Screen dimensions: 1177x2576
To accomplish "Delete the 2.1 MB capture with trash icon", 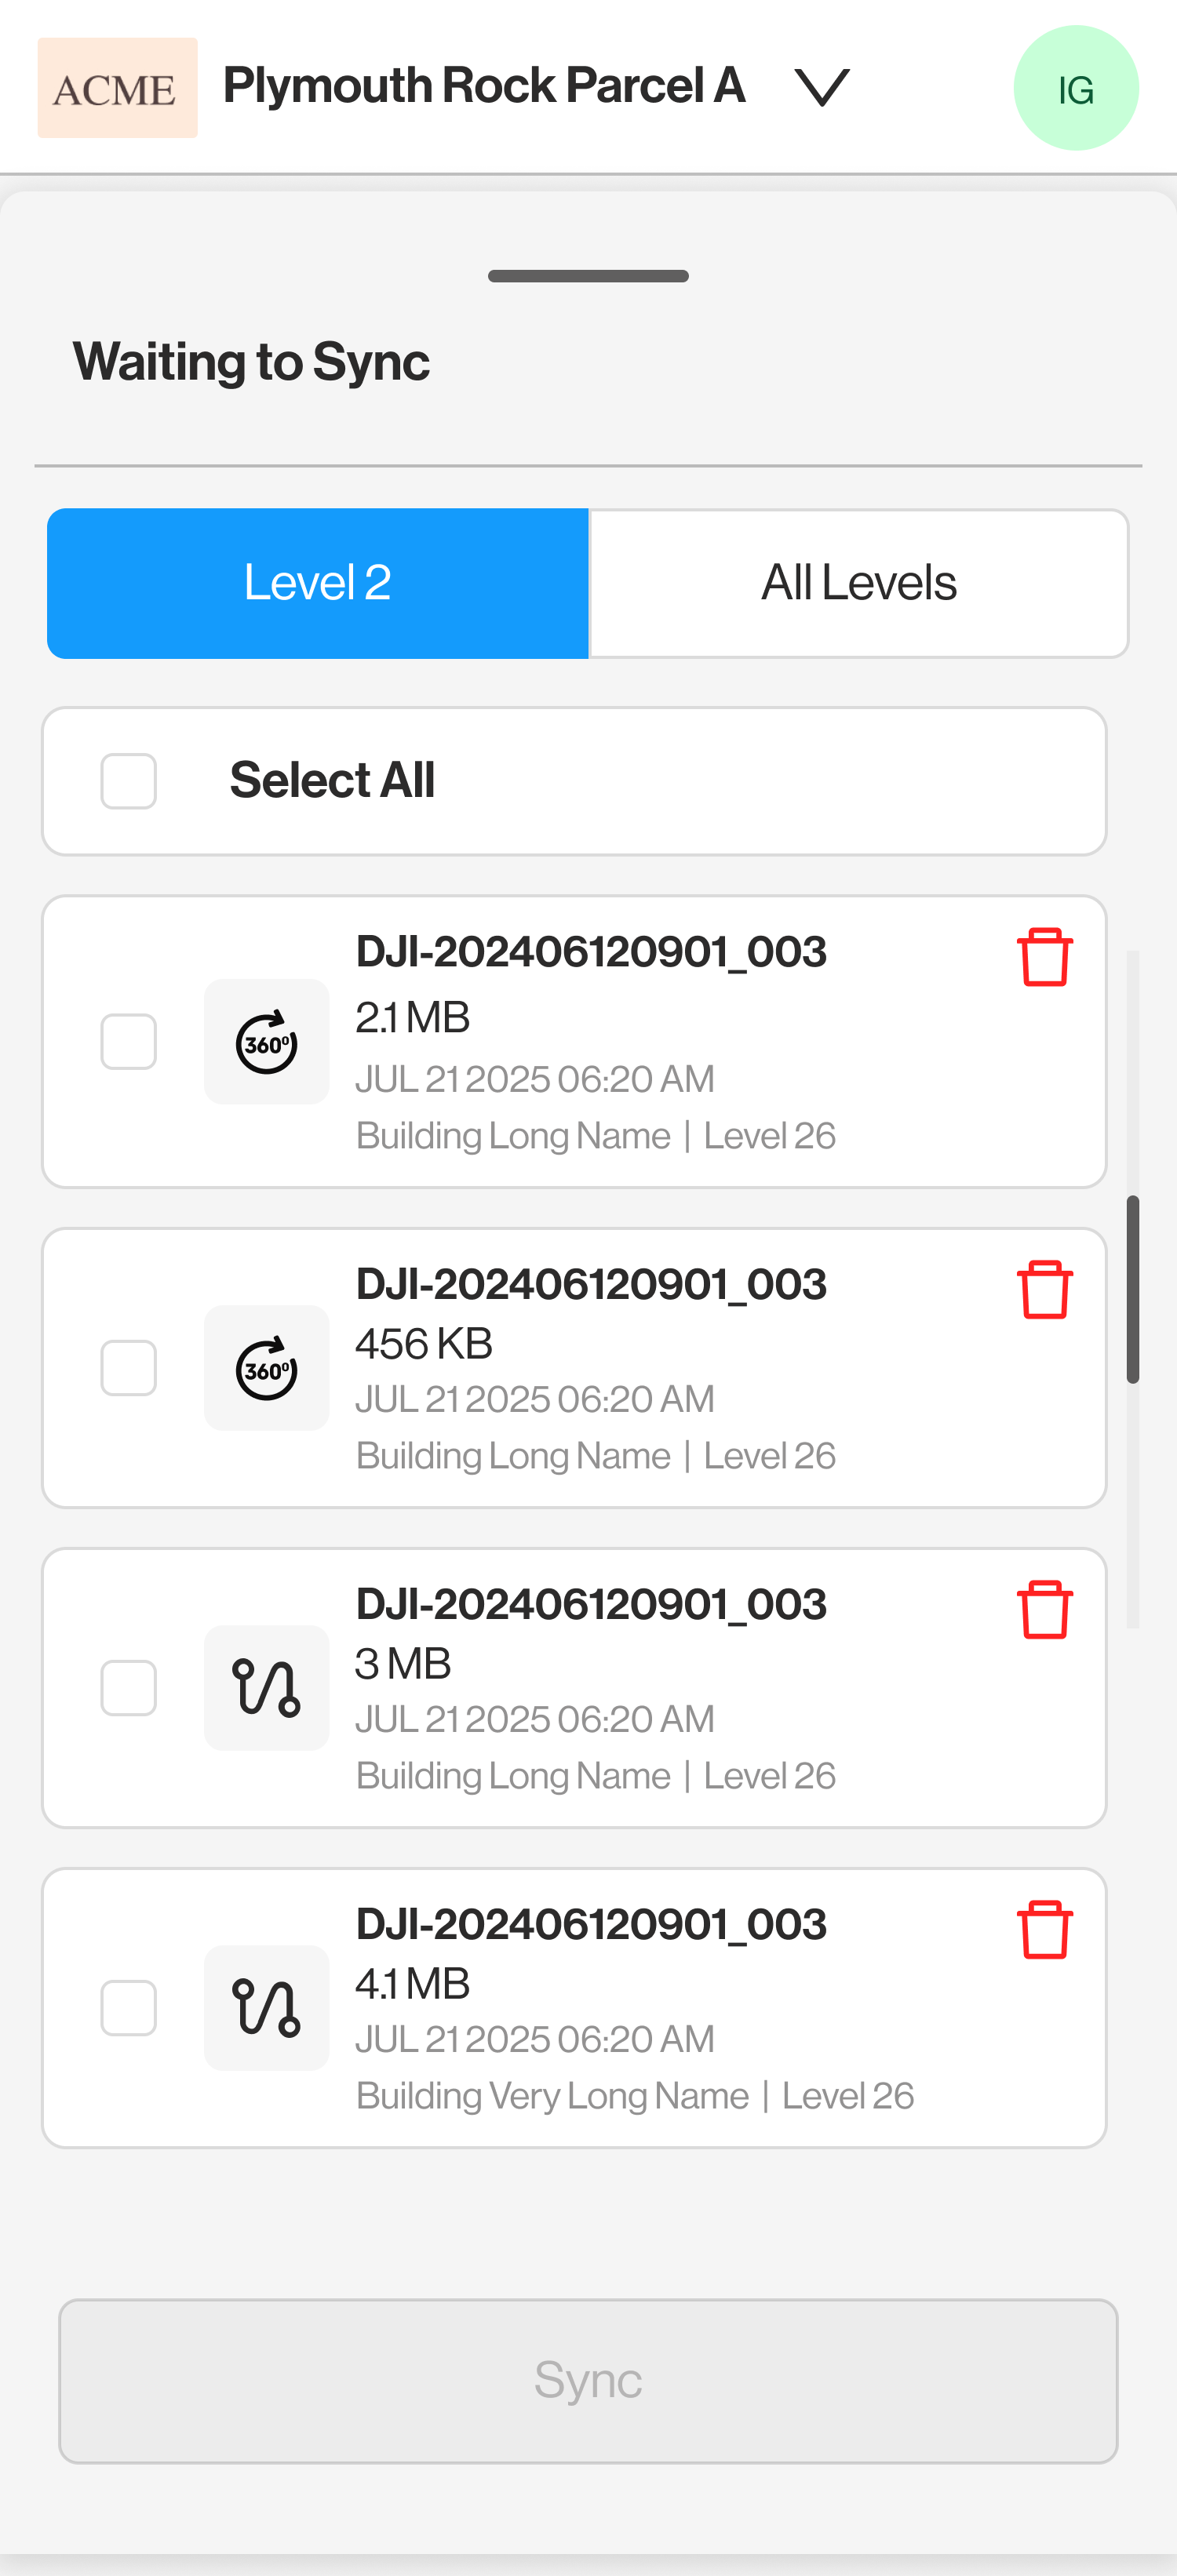I will click(1044, 957).
